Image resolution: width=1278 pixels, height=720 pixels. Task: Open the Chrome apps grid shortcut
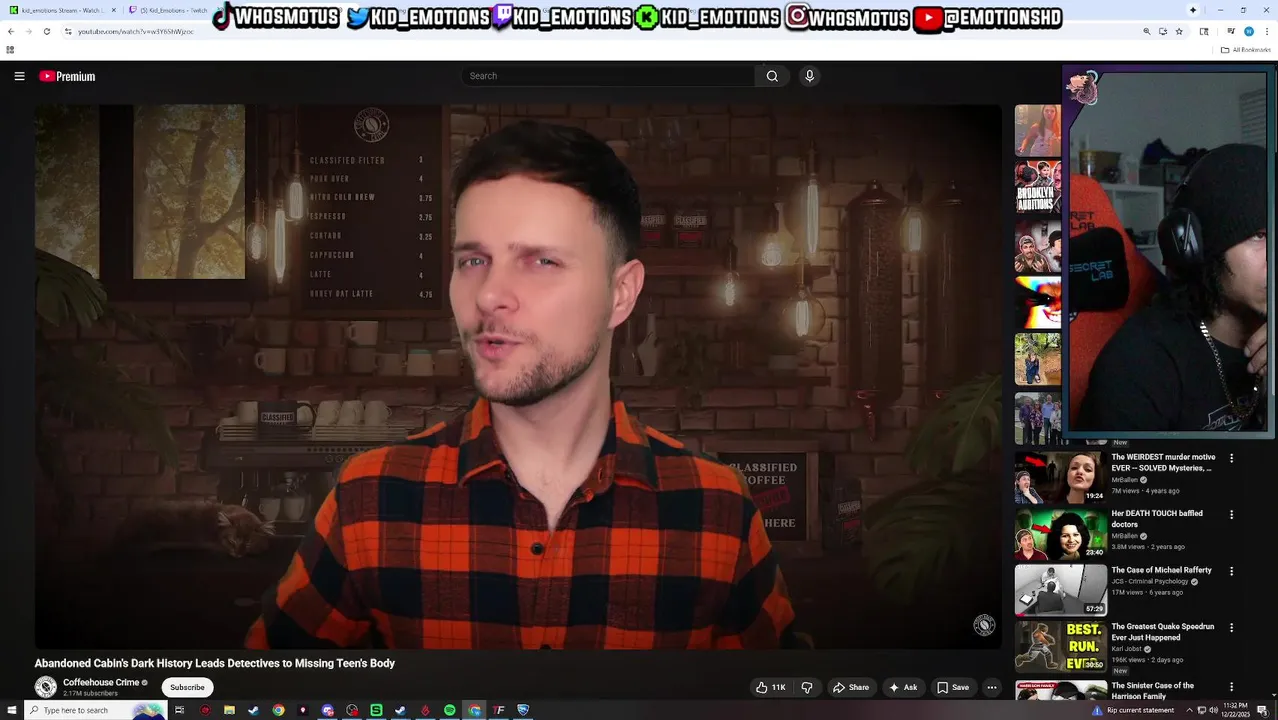[x=10, y=49]
